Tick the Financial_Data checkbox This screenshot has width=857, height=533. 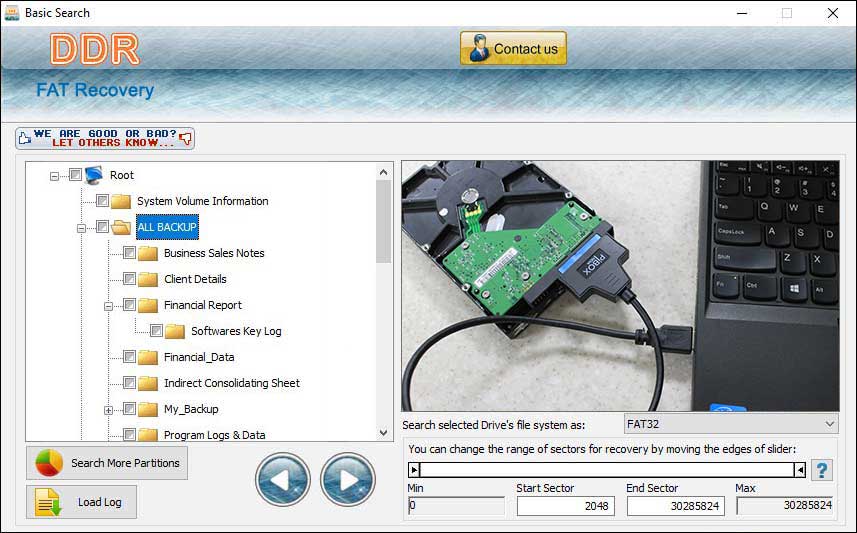point(129,356)
